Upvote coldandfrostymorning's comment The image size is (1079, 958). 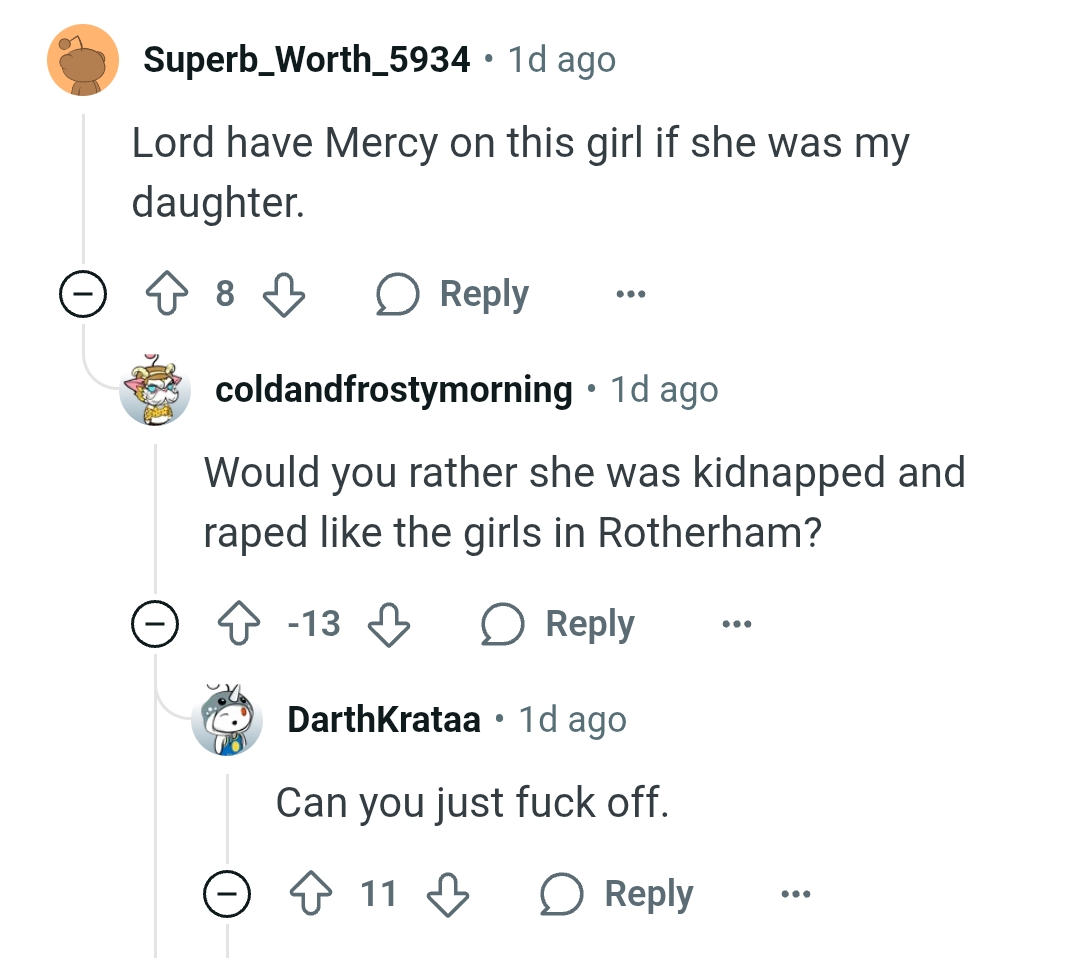[239, 624]
